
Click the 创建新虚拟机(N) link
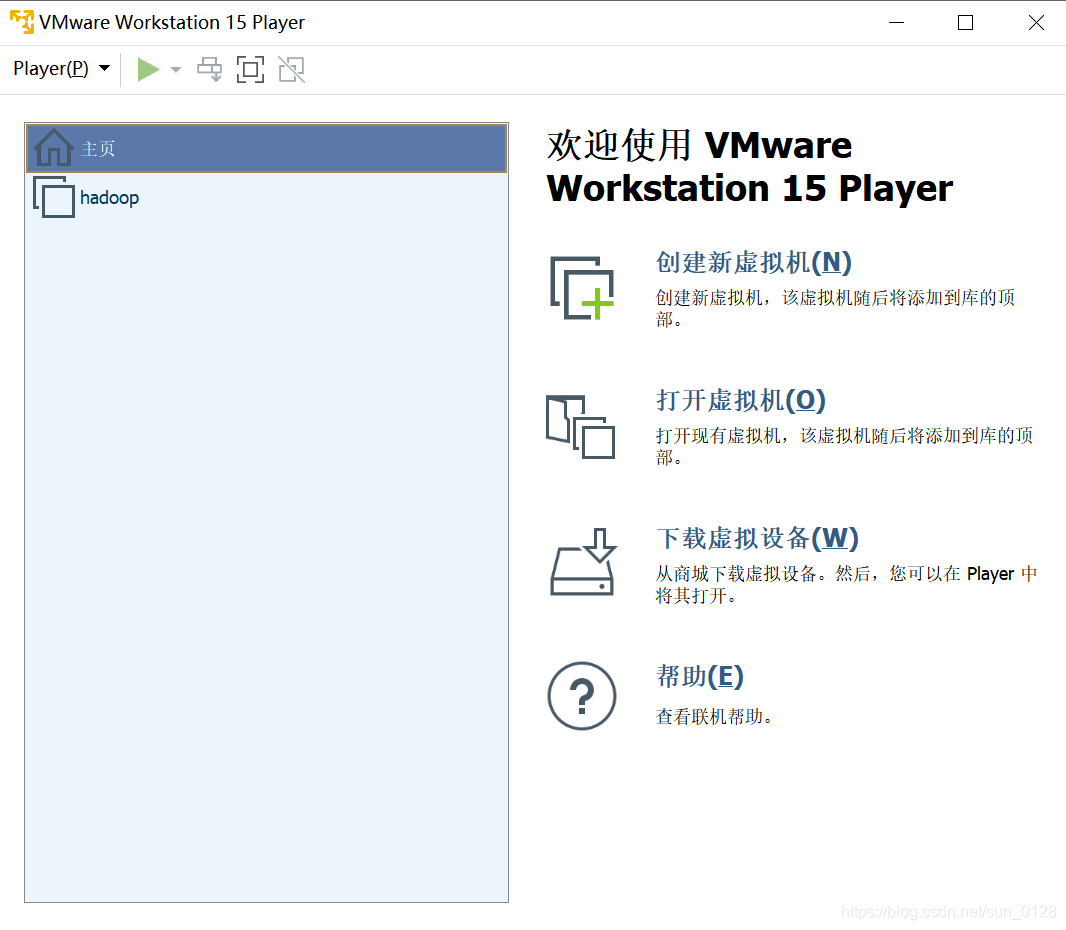tap(753, 262)
